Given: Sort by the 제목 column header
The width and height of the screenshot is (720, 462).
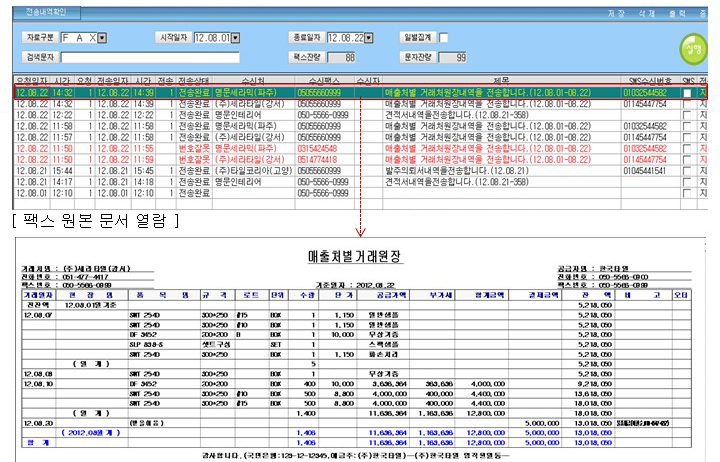Looking at the screenshot, I should point(501,81).
